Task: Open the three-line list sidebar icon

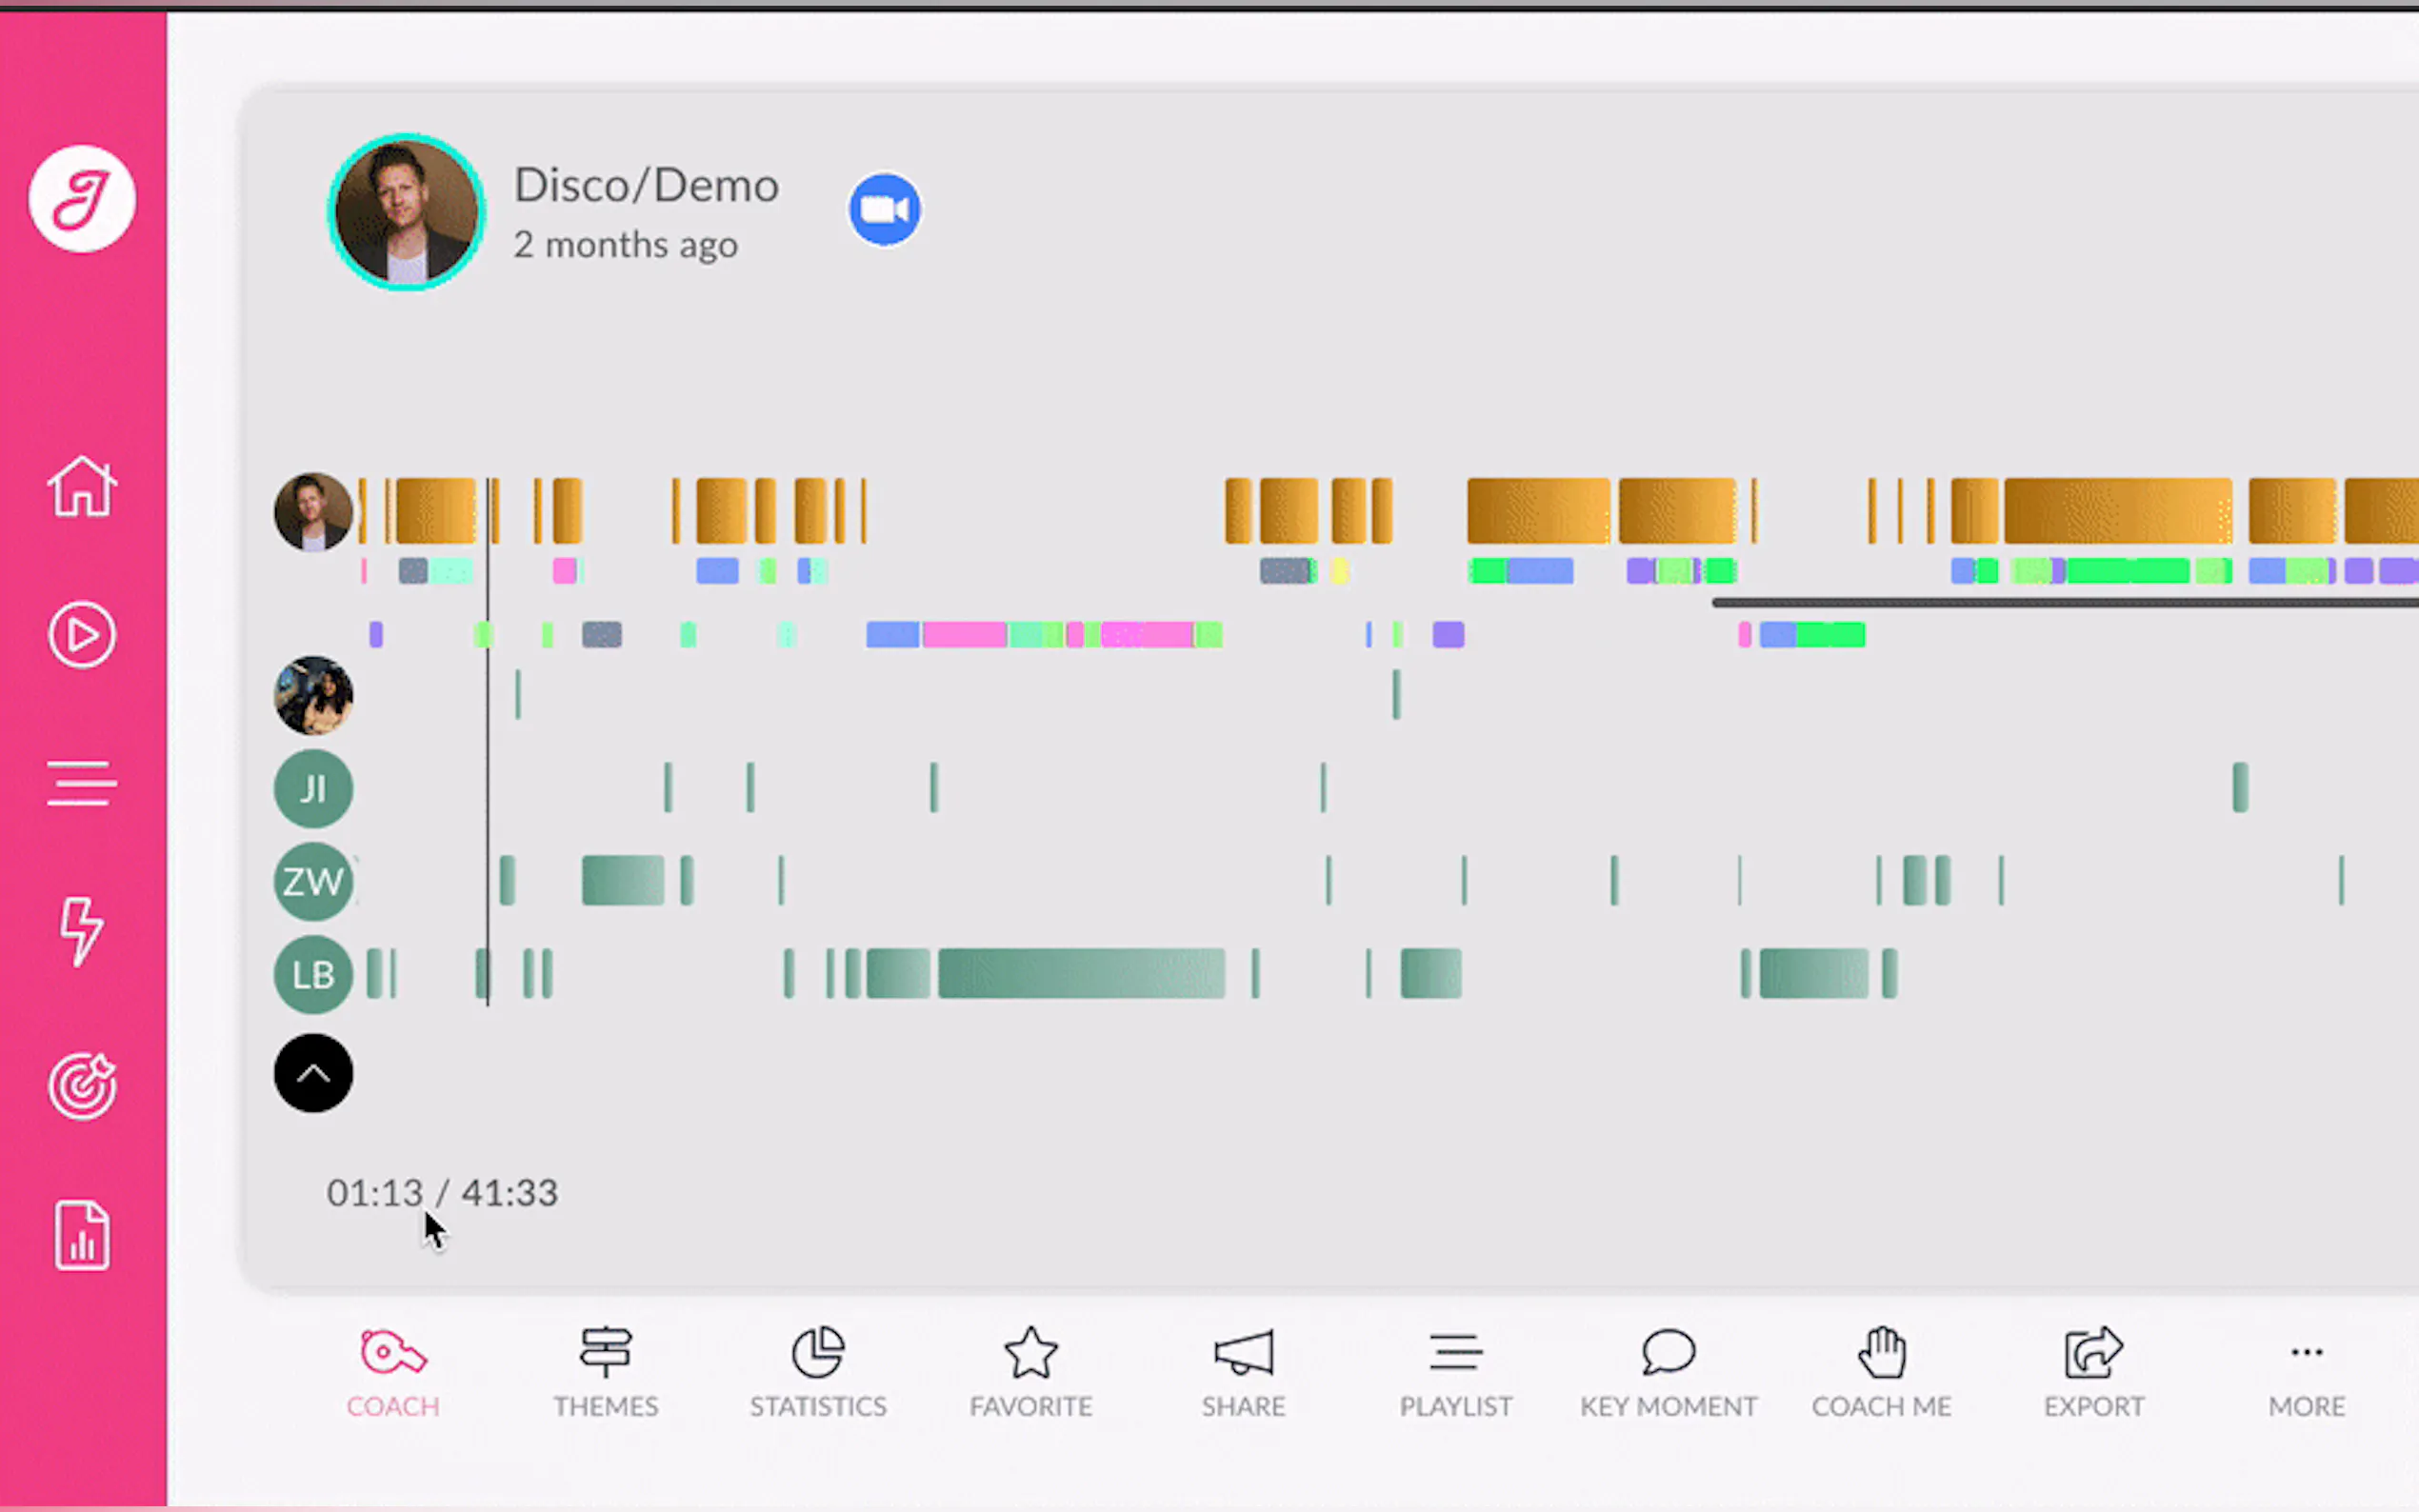Action: 82,783
